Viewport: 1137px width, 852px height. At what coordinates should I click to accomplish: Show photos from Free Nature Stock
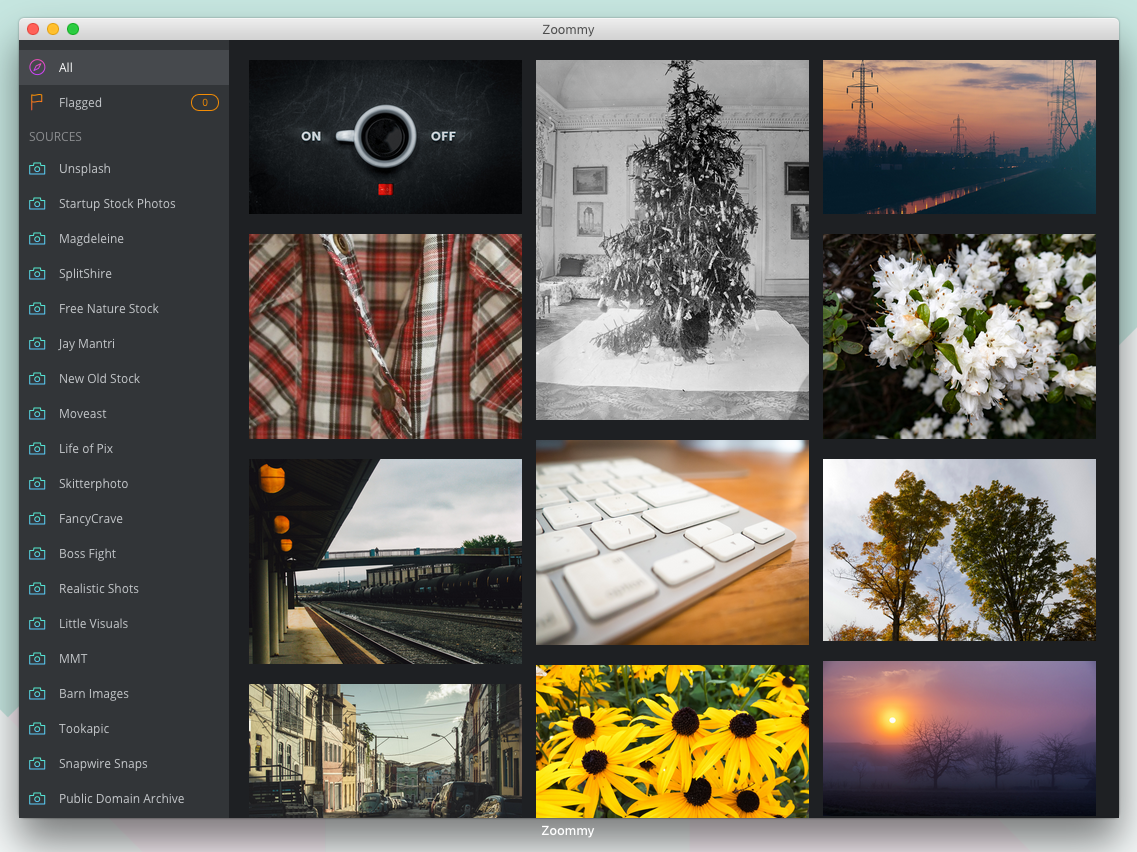108,309
